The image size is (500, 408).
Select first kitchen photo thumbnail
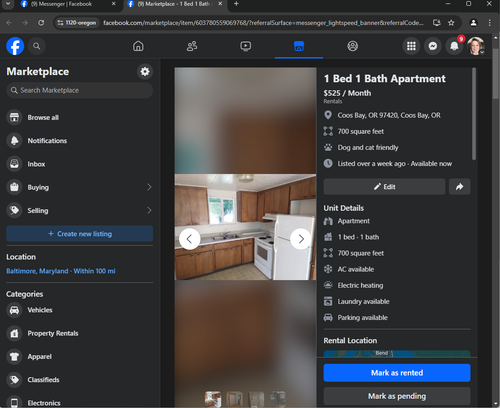213,399
